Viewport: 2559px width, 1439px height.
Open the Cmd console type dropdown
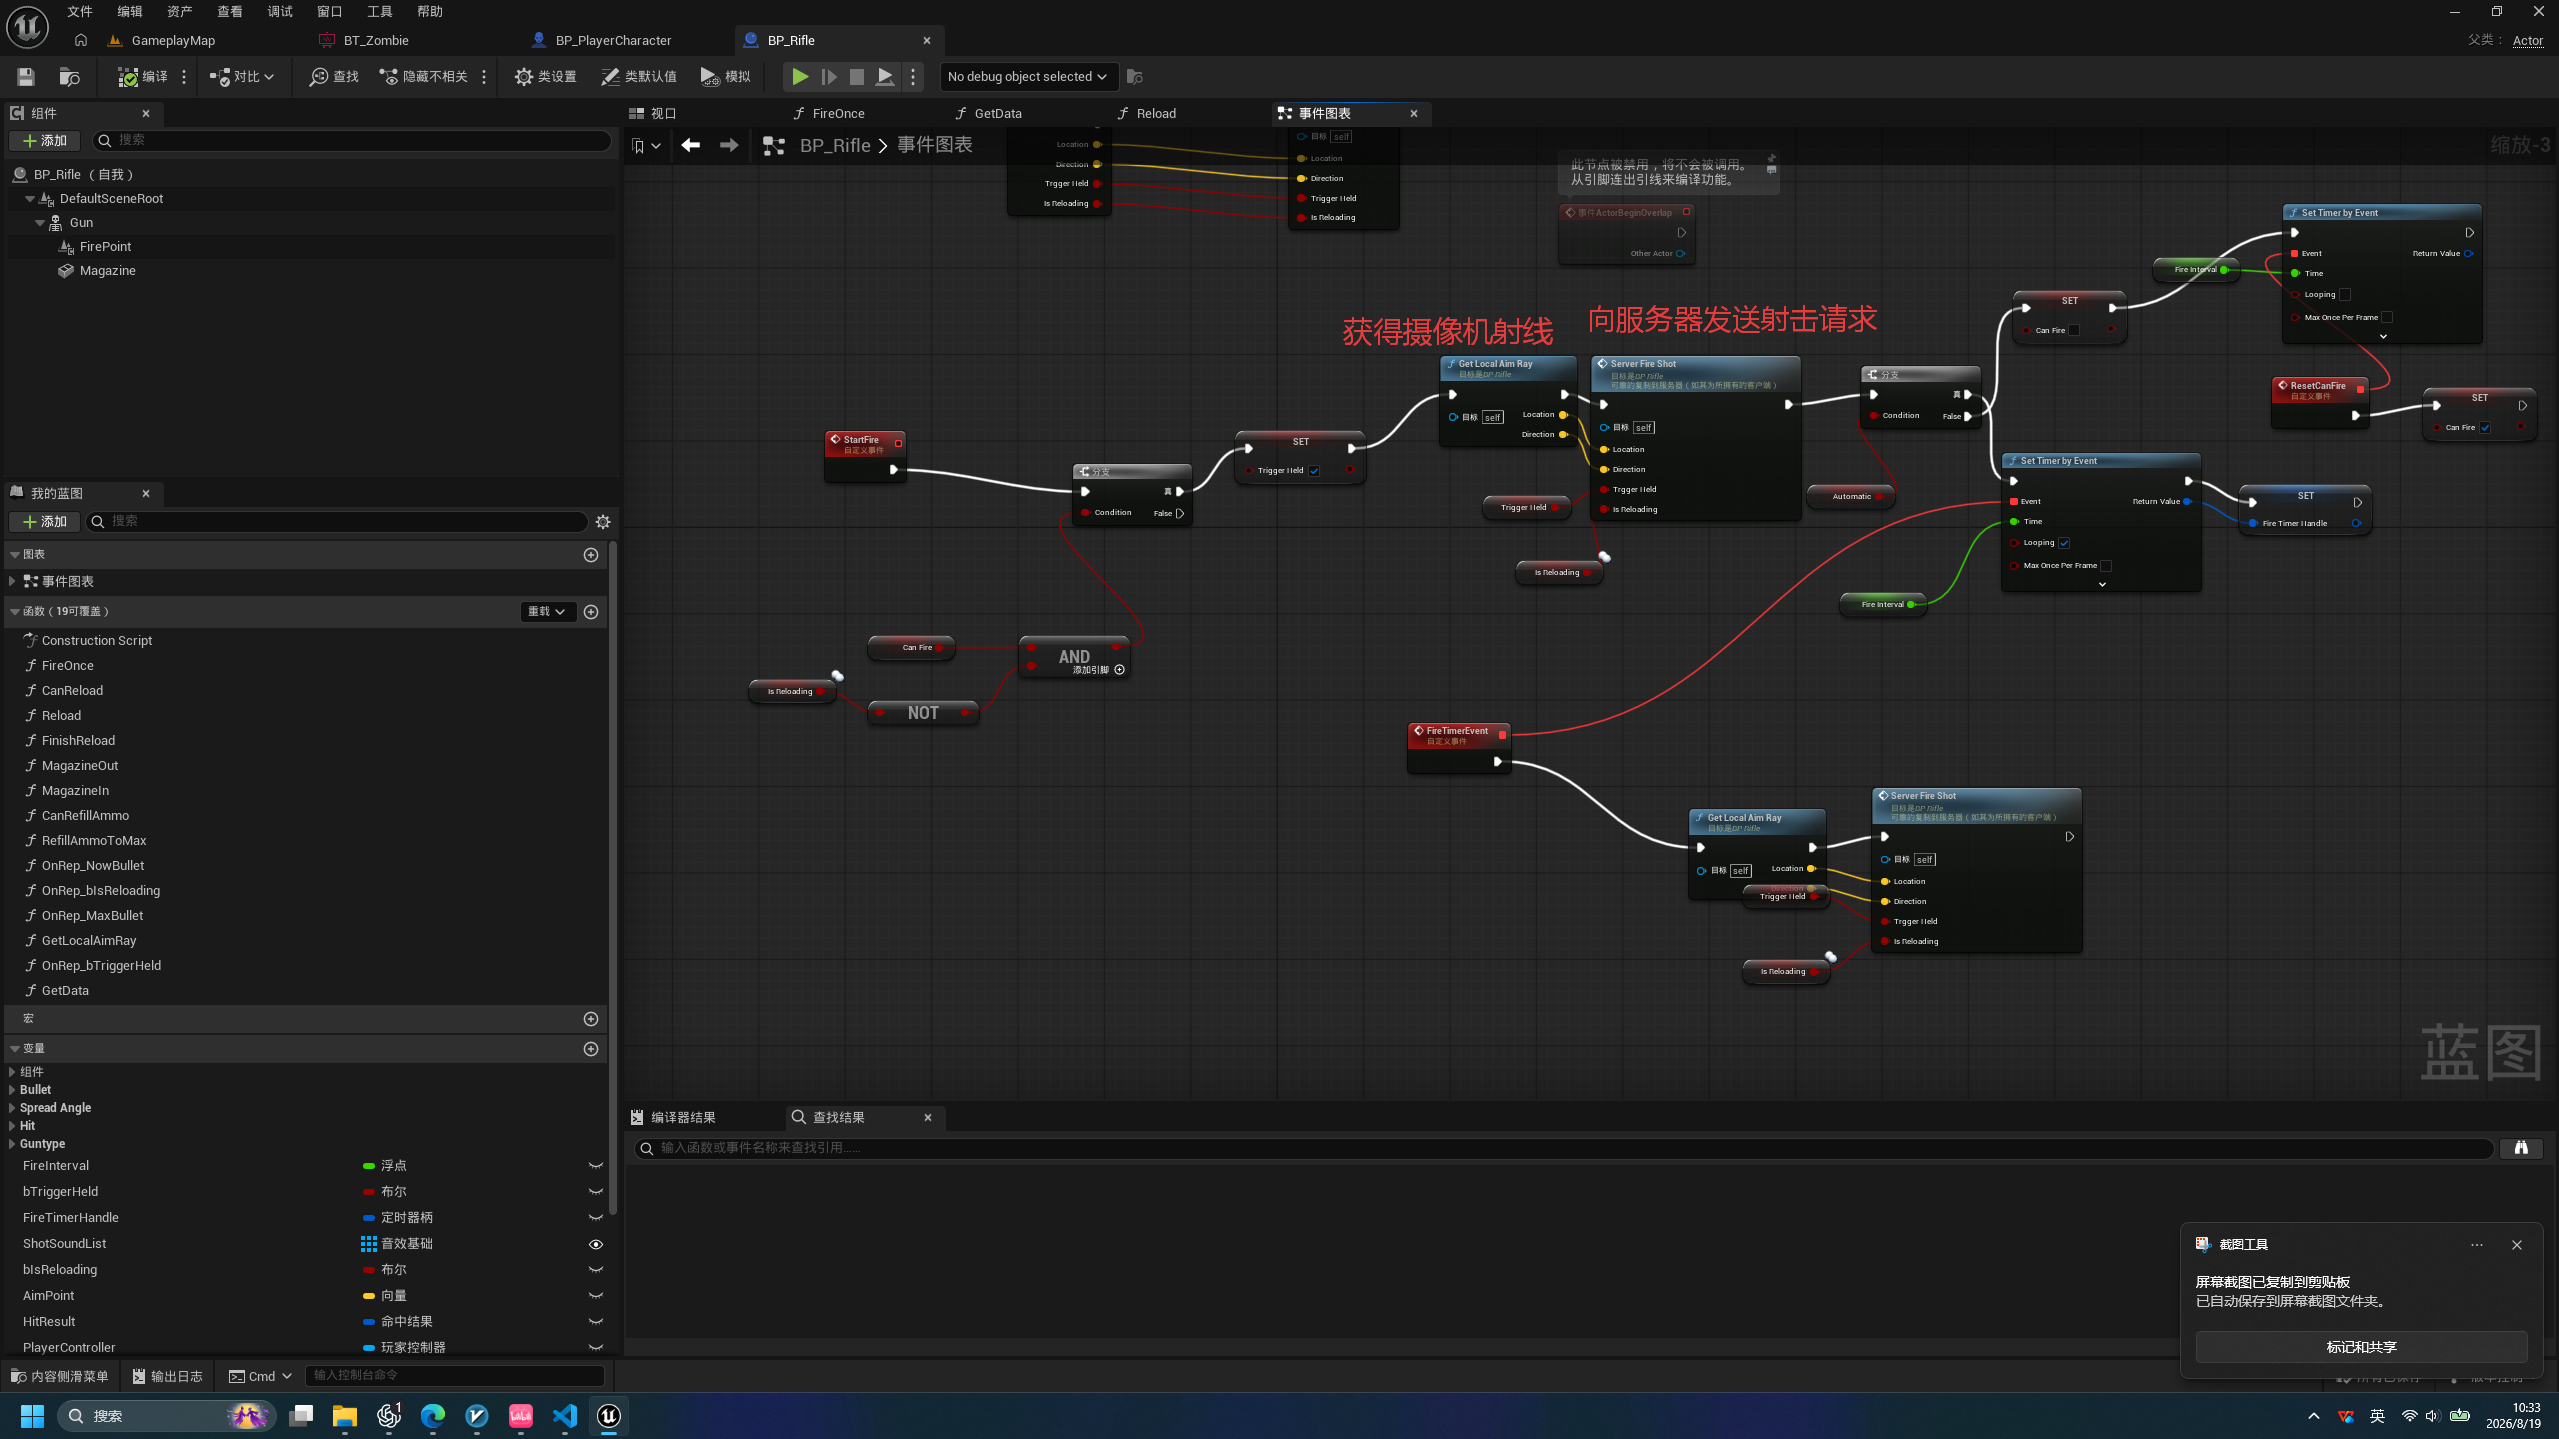[260, 1377]
